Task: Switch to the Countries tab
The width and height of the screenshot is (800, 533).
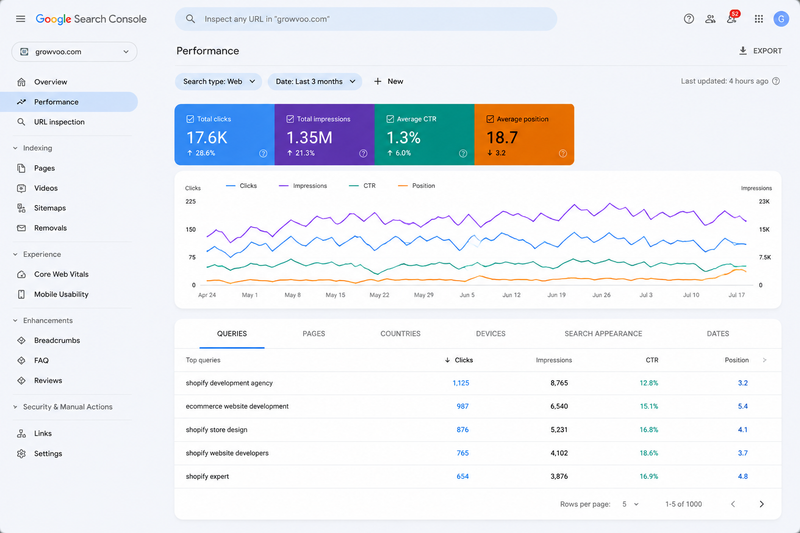Action: [401, 334]
